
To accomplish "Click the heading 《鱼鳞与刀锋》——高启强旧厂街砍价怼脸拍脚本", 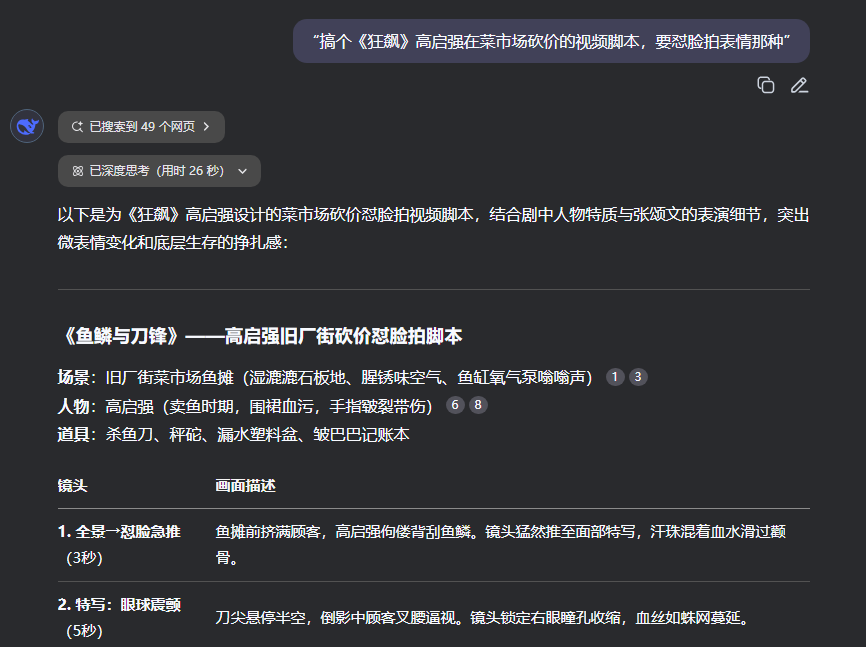I will (x=260, y=336).
